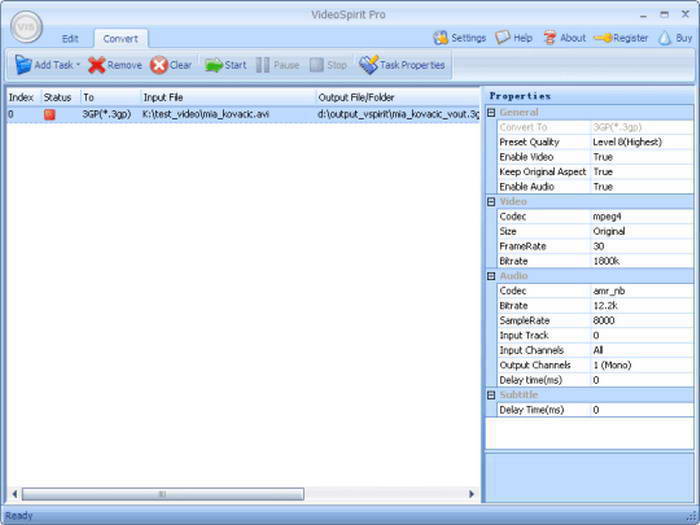Screen dimensions: 700x525
Task: Edit the Subtitle Delay Time(ms) value
Action: pyautogui.click(x=642, y=410)
